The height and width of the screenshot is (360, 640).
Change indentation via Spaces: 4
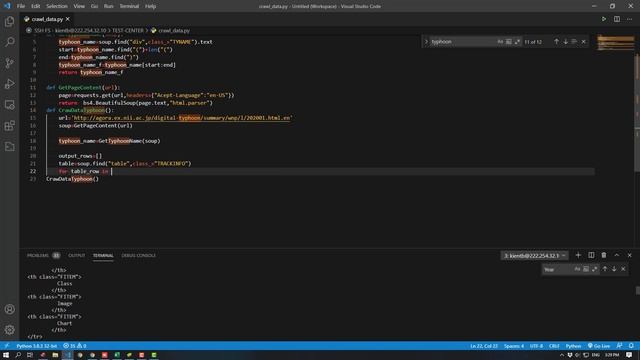click(513, 346)
